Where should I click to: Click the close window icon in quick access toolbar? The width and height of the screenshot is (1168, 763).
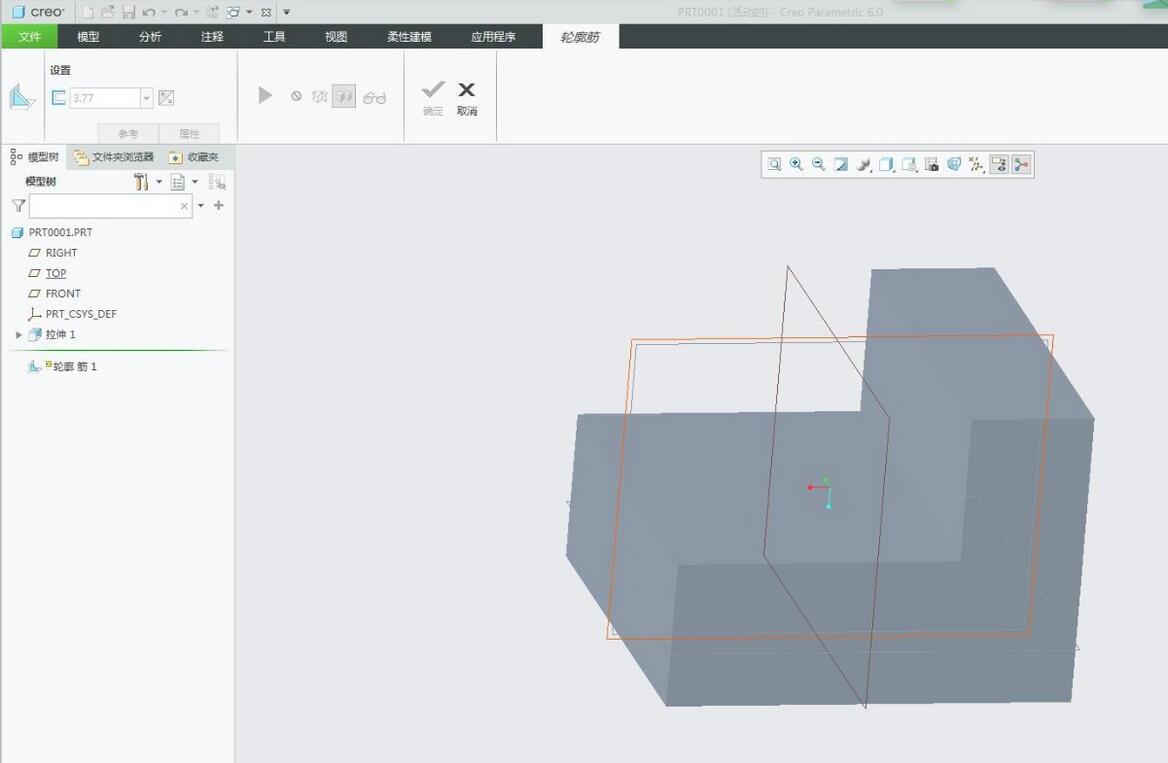point(266,13)
